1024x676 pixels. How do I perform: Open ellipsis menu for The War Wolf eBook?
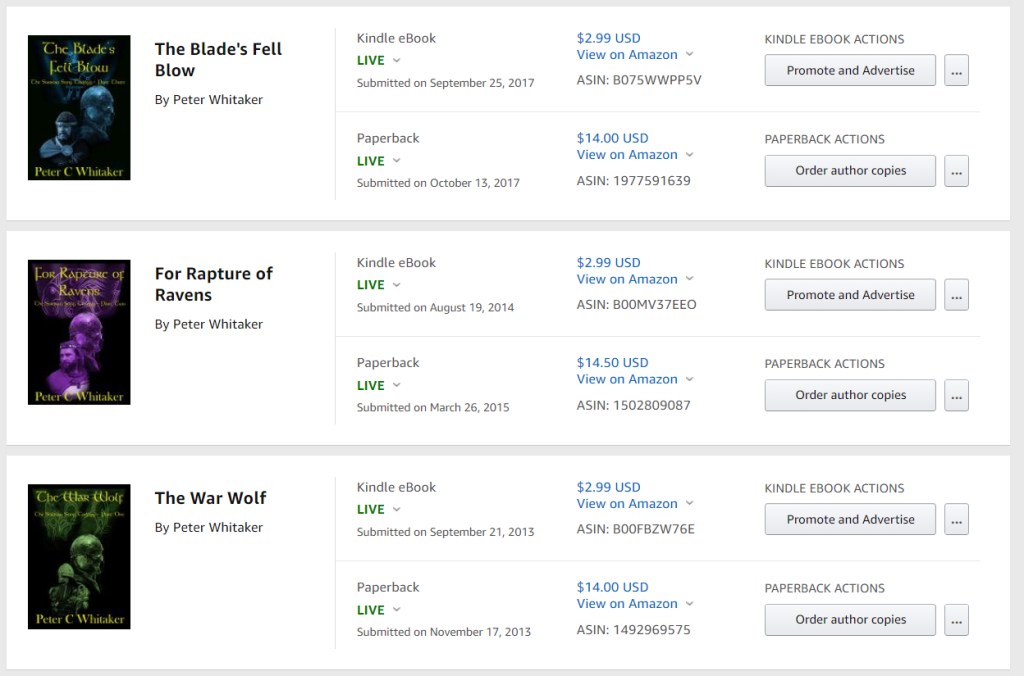[956, 520]
